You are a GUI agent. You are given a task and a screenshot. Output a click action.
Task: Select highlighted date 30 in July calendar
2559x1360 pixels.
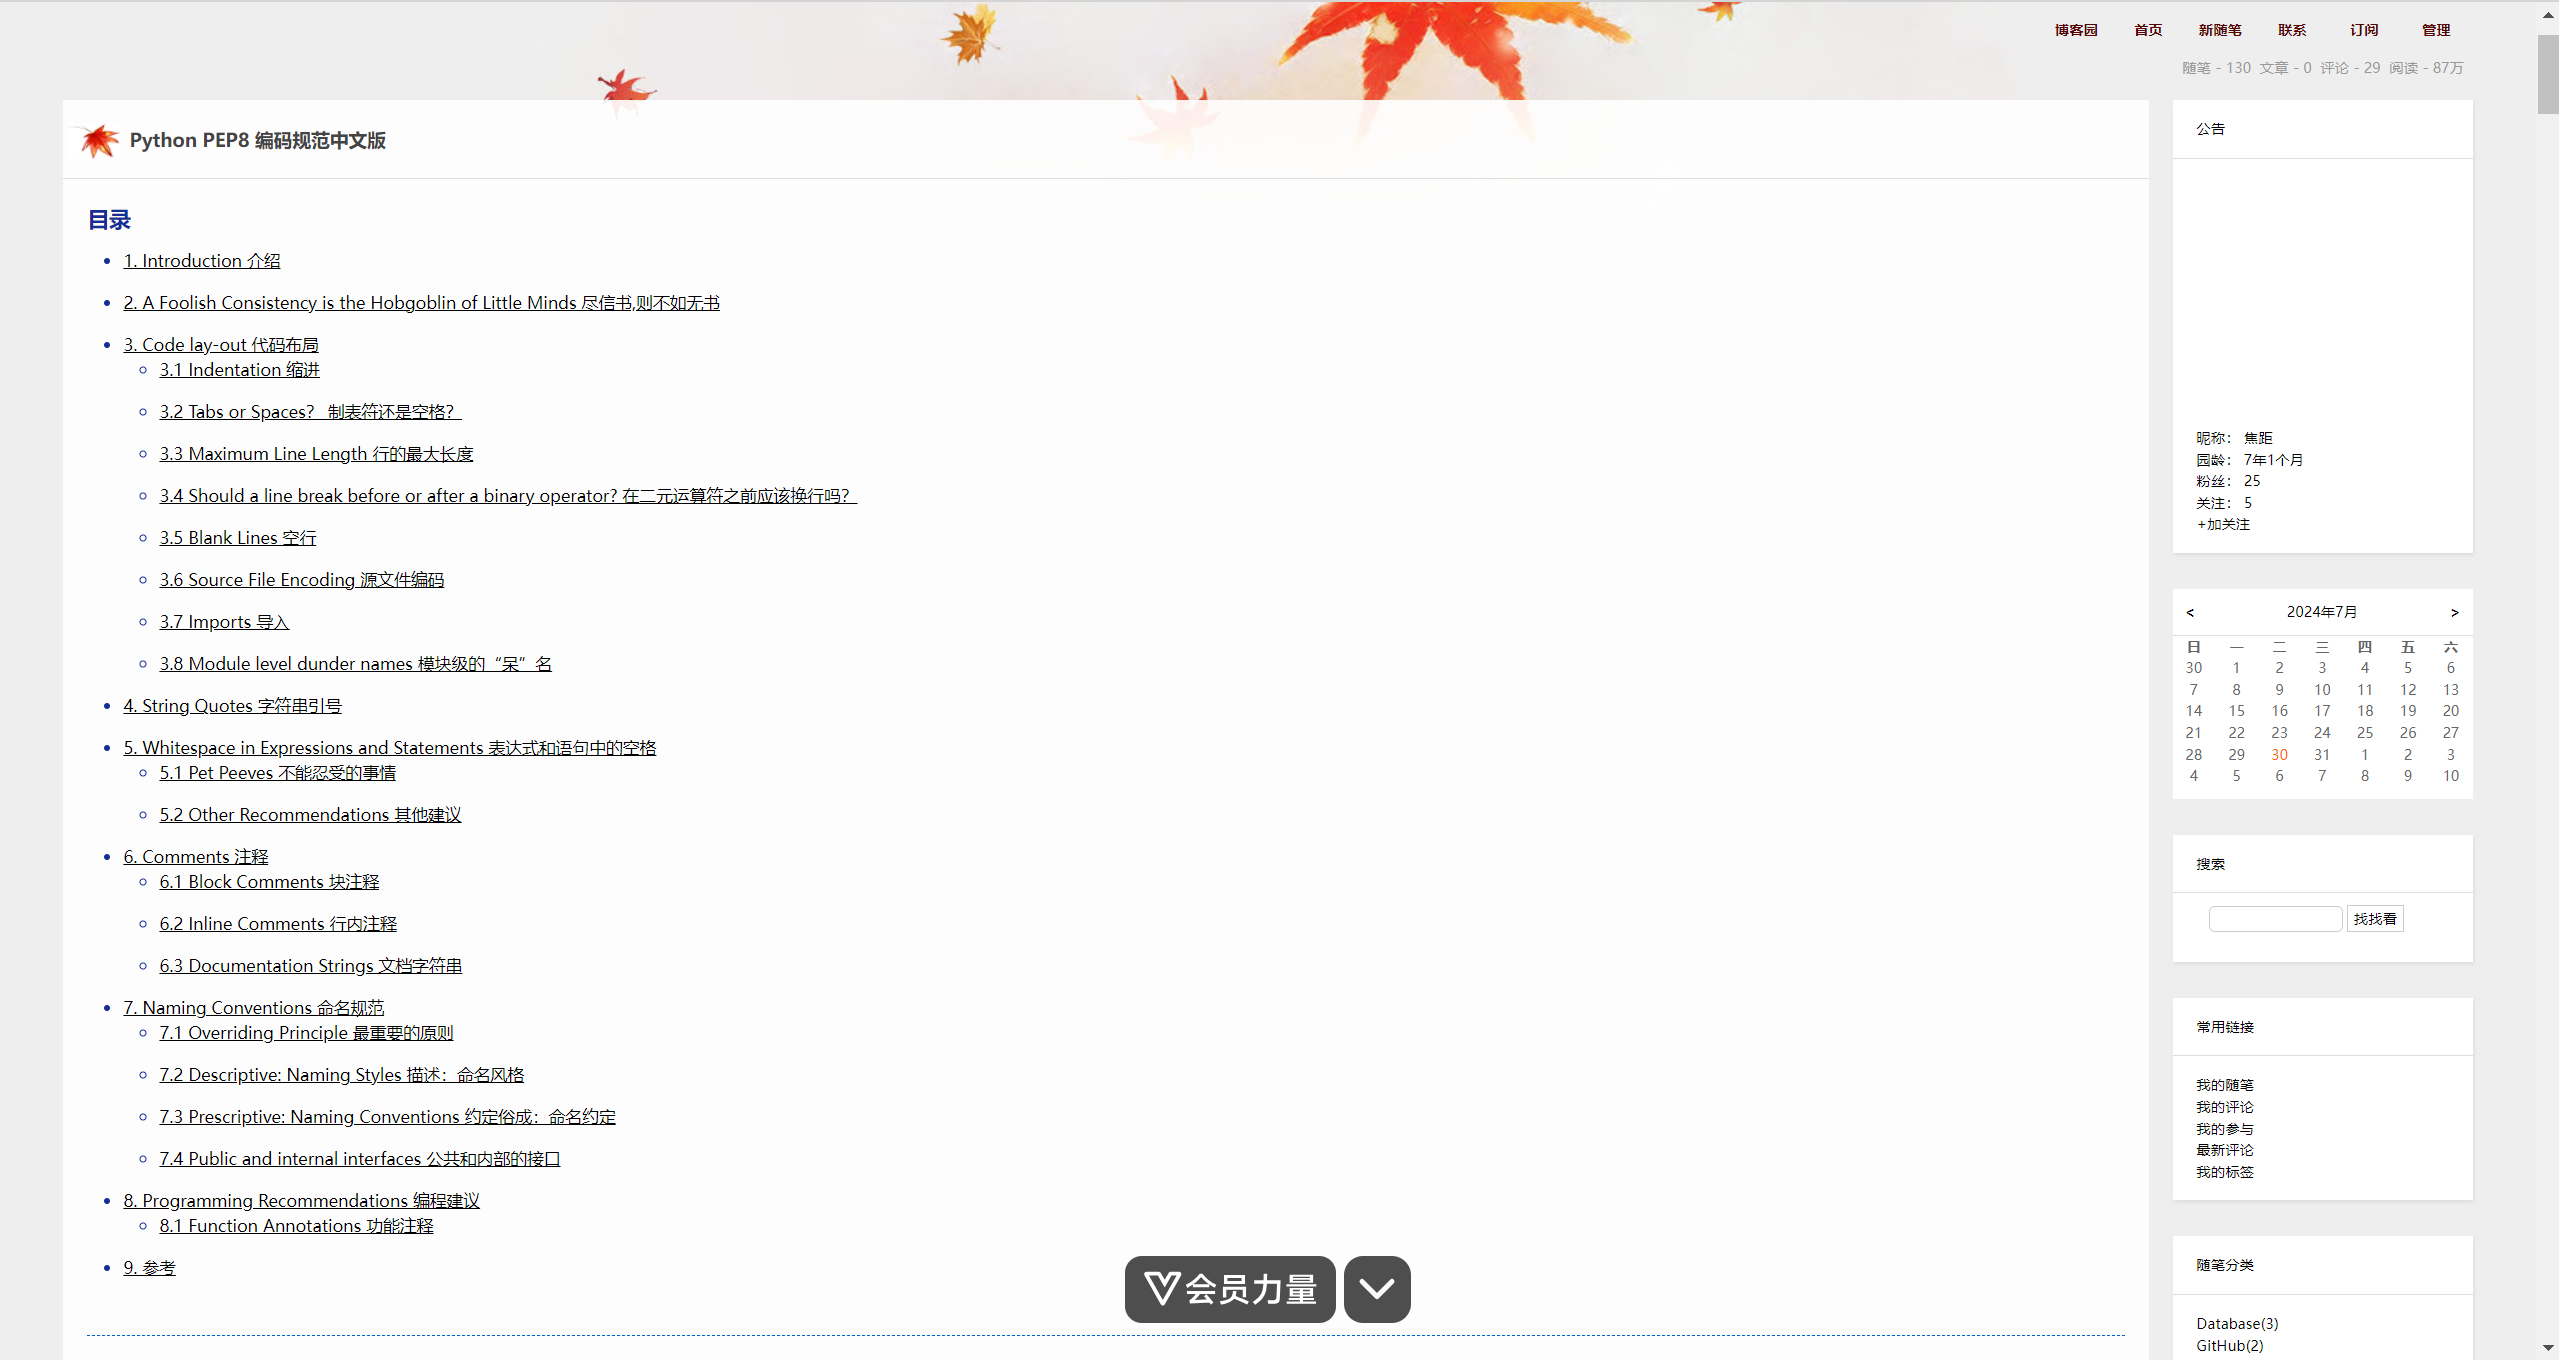tap(2279, 755)
